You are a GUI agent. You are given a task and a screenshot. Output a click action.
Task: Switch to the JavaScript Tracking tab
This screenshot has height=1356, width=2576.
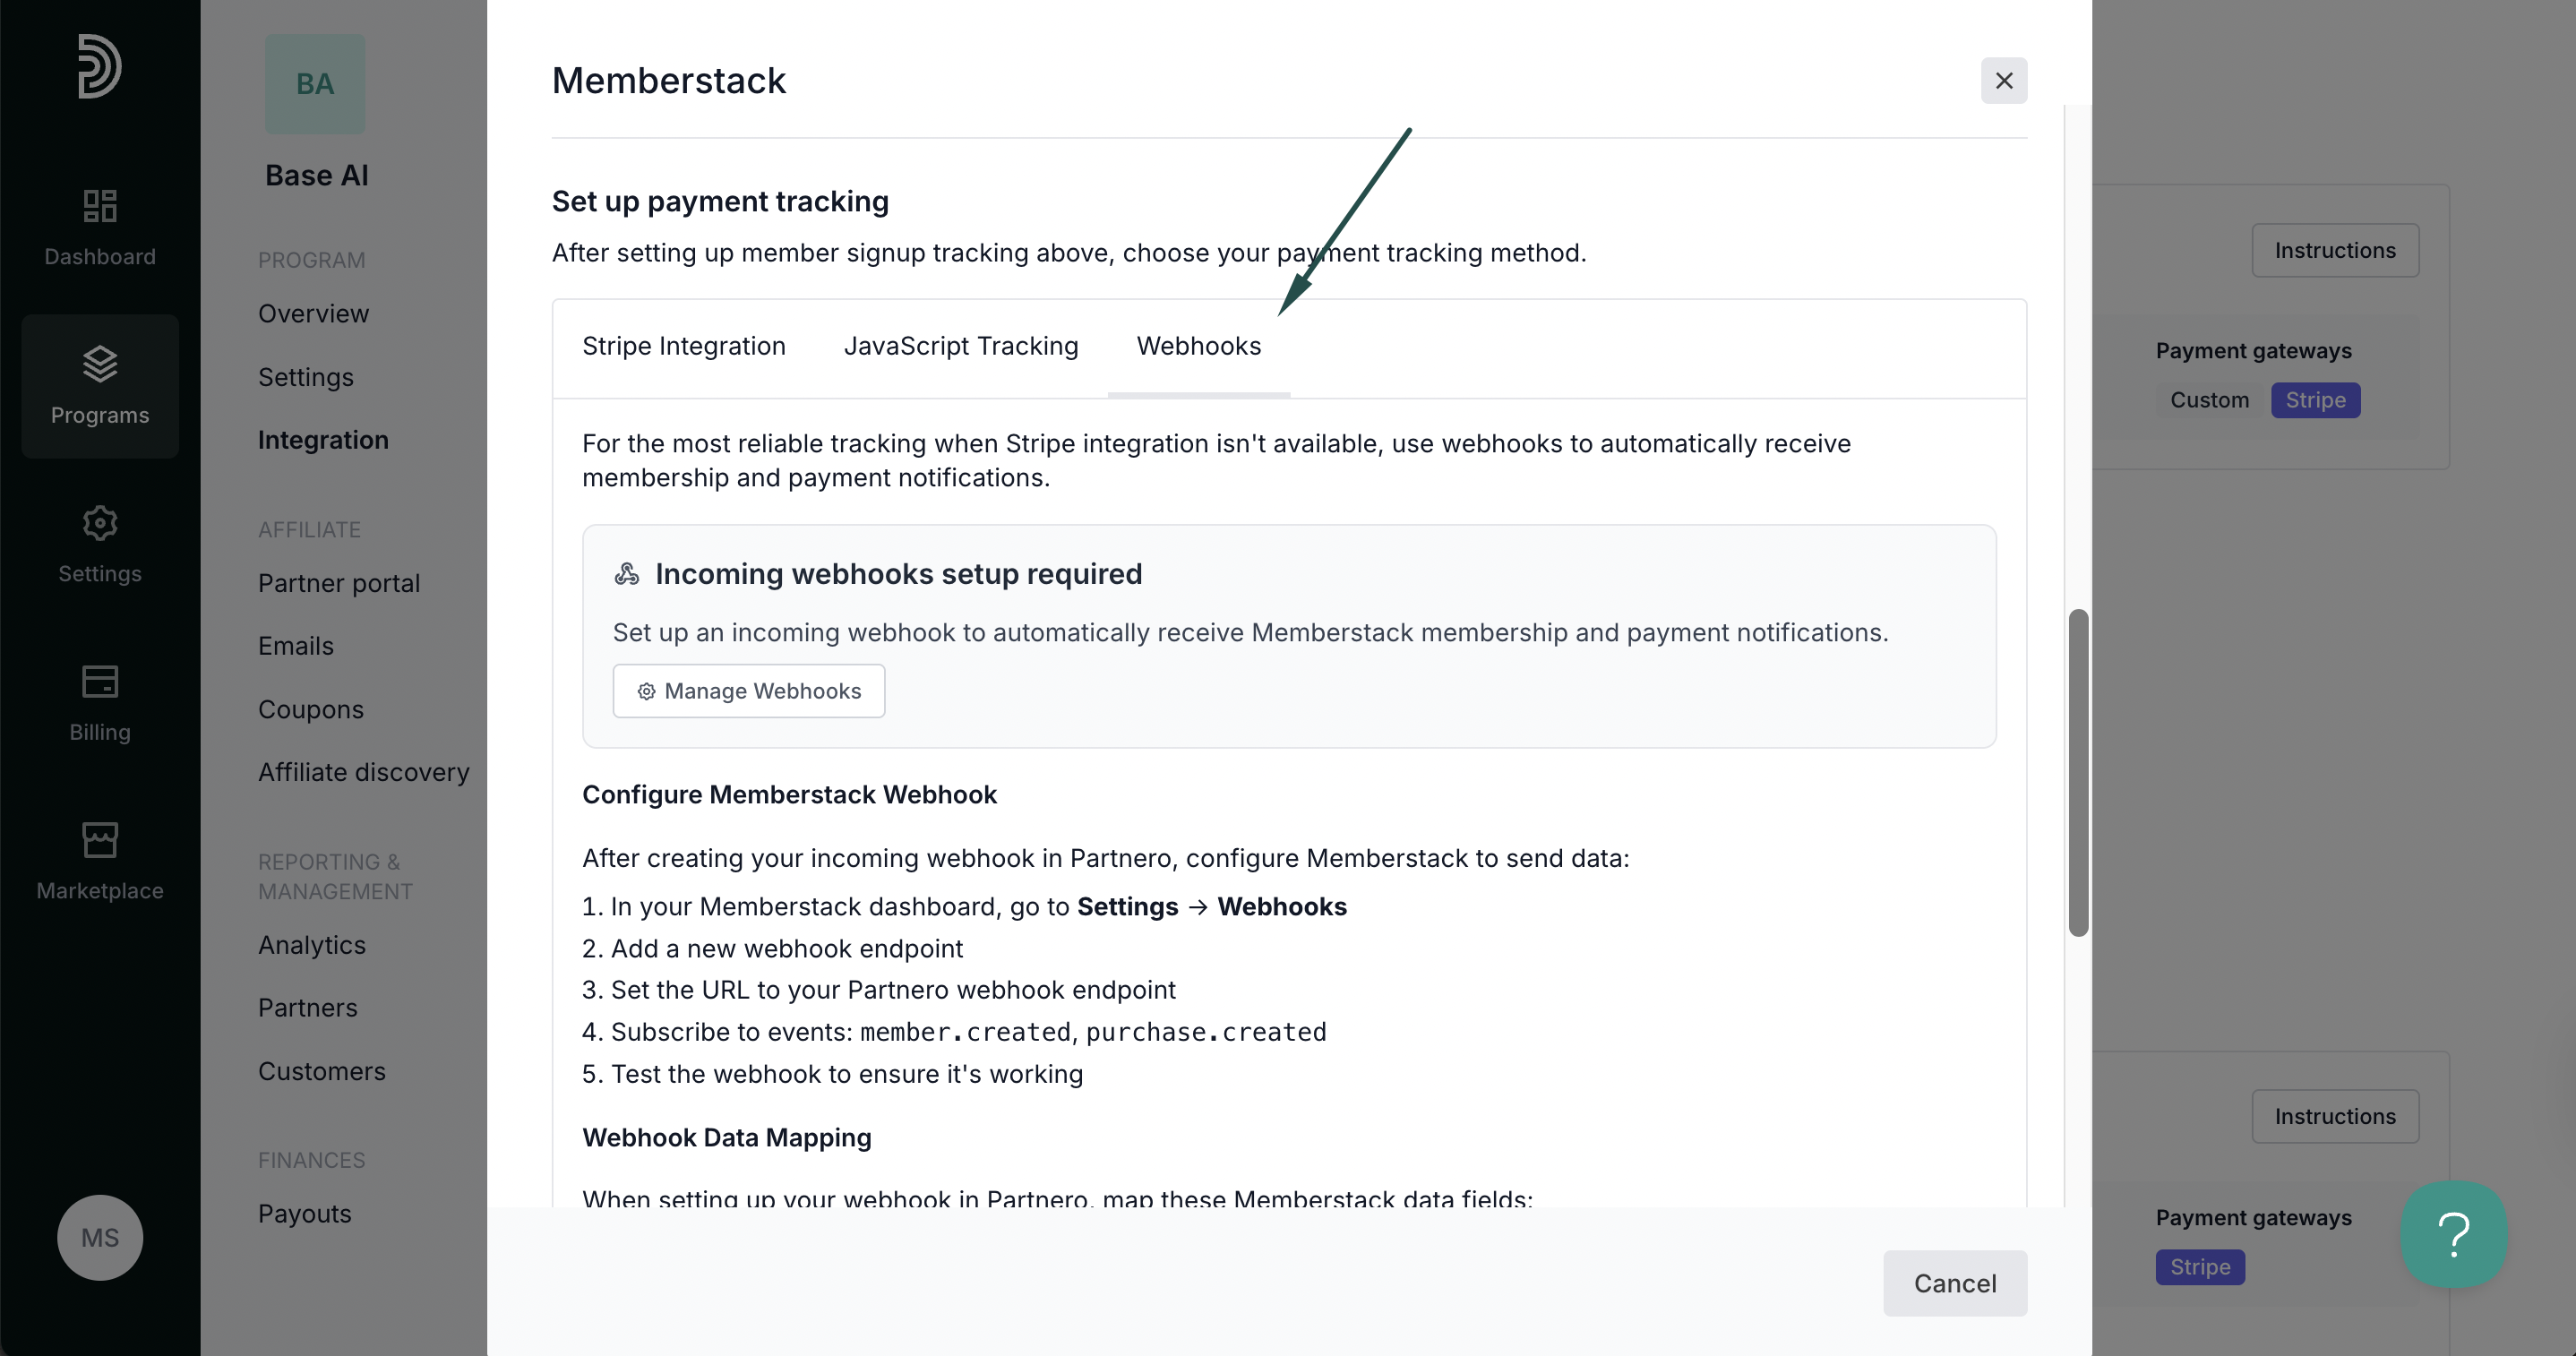point(961,346)
